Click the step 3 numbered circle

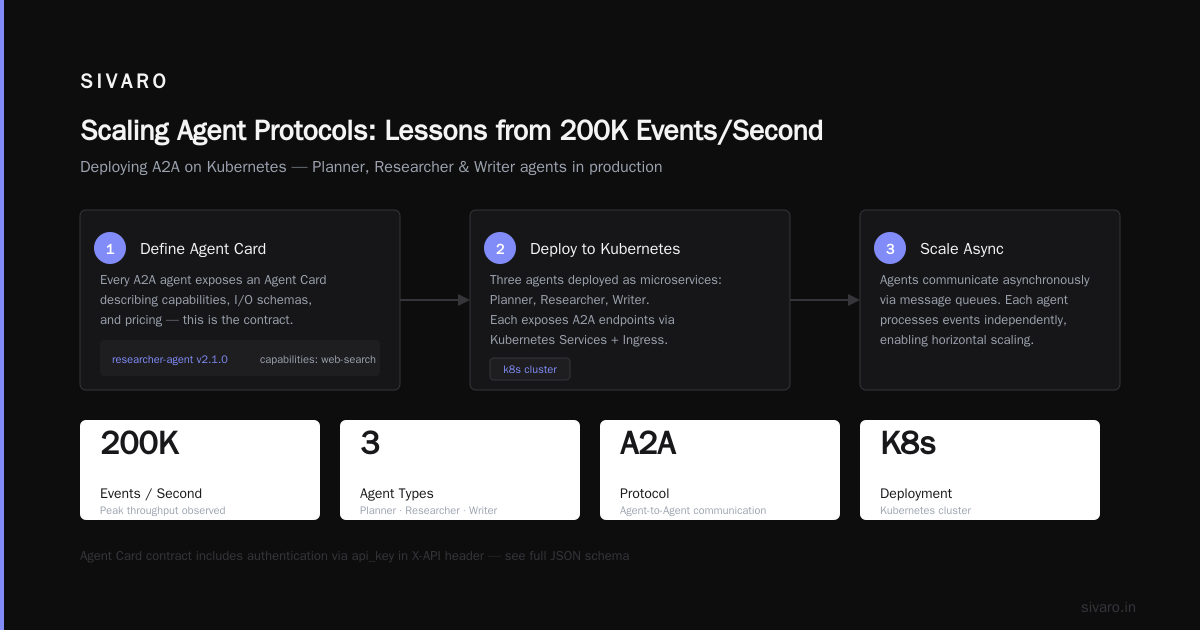(x=890, y=248)
